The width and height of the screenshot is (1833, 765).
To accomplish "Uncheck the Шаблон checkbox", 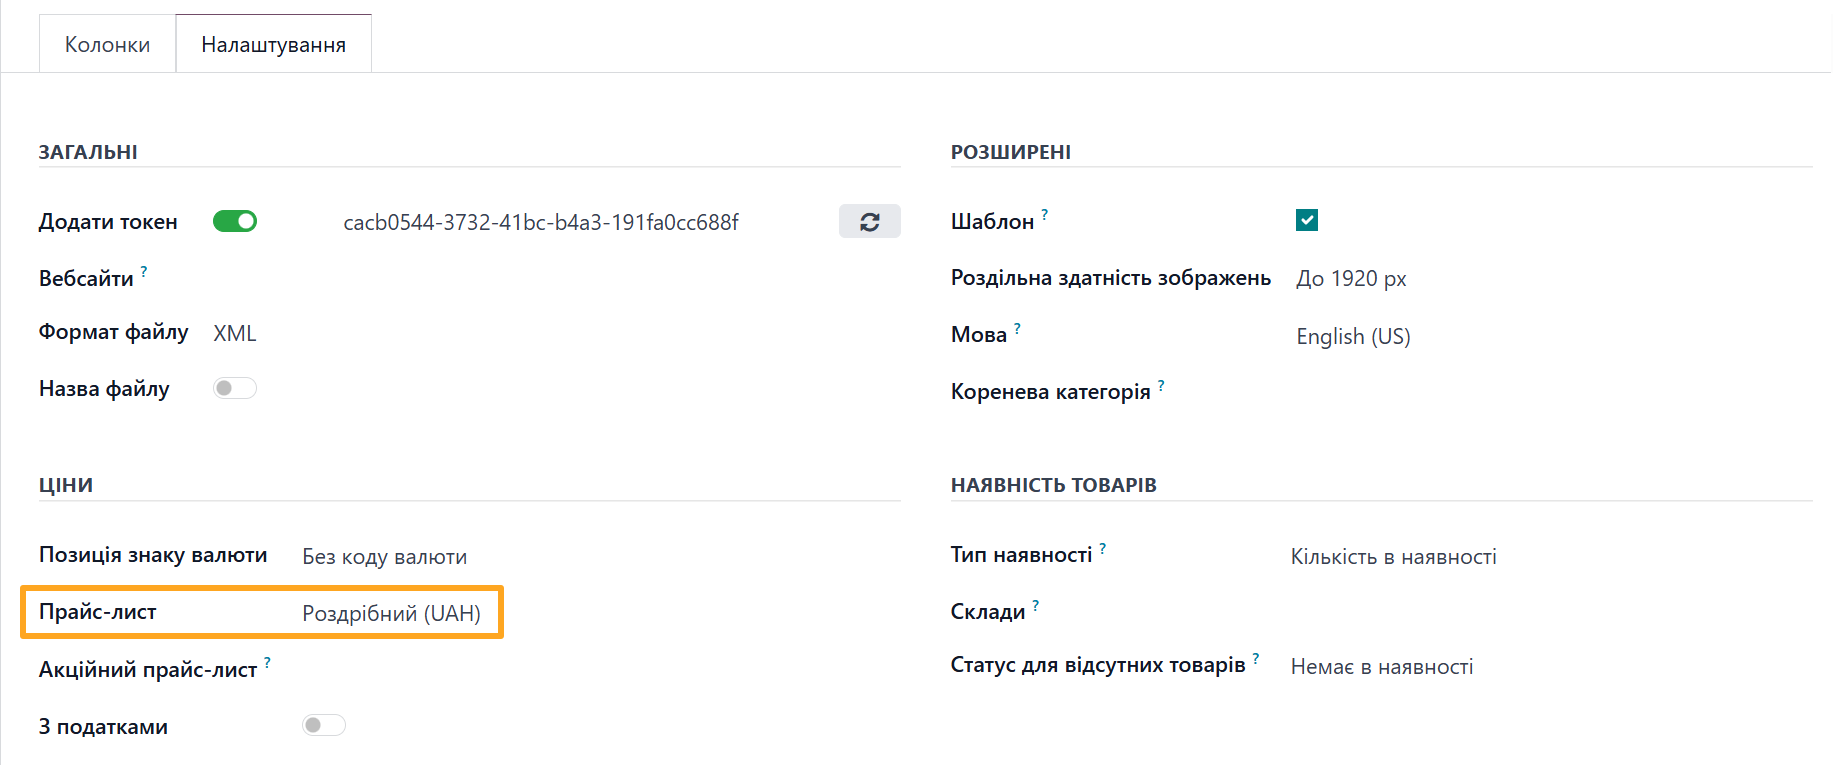I will (1306, 220).
